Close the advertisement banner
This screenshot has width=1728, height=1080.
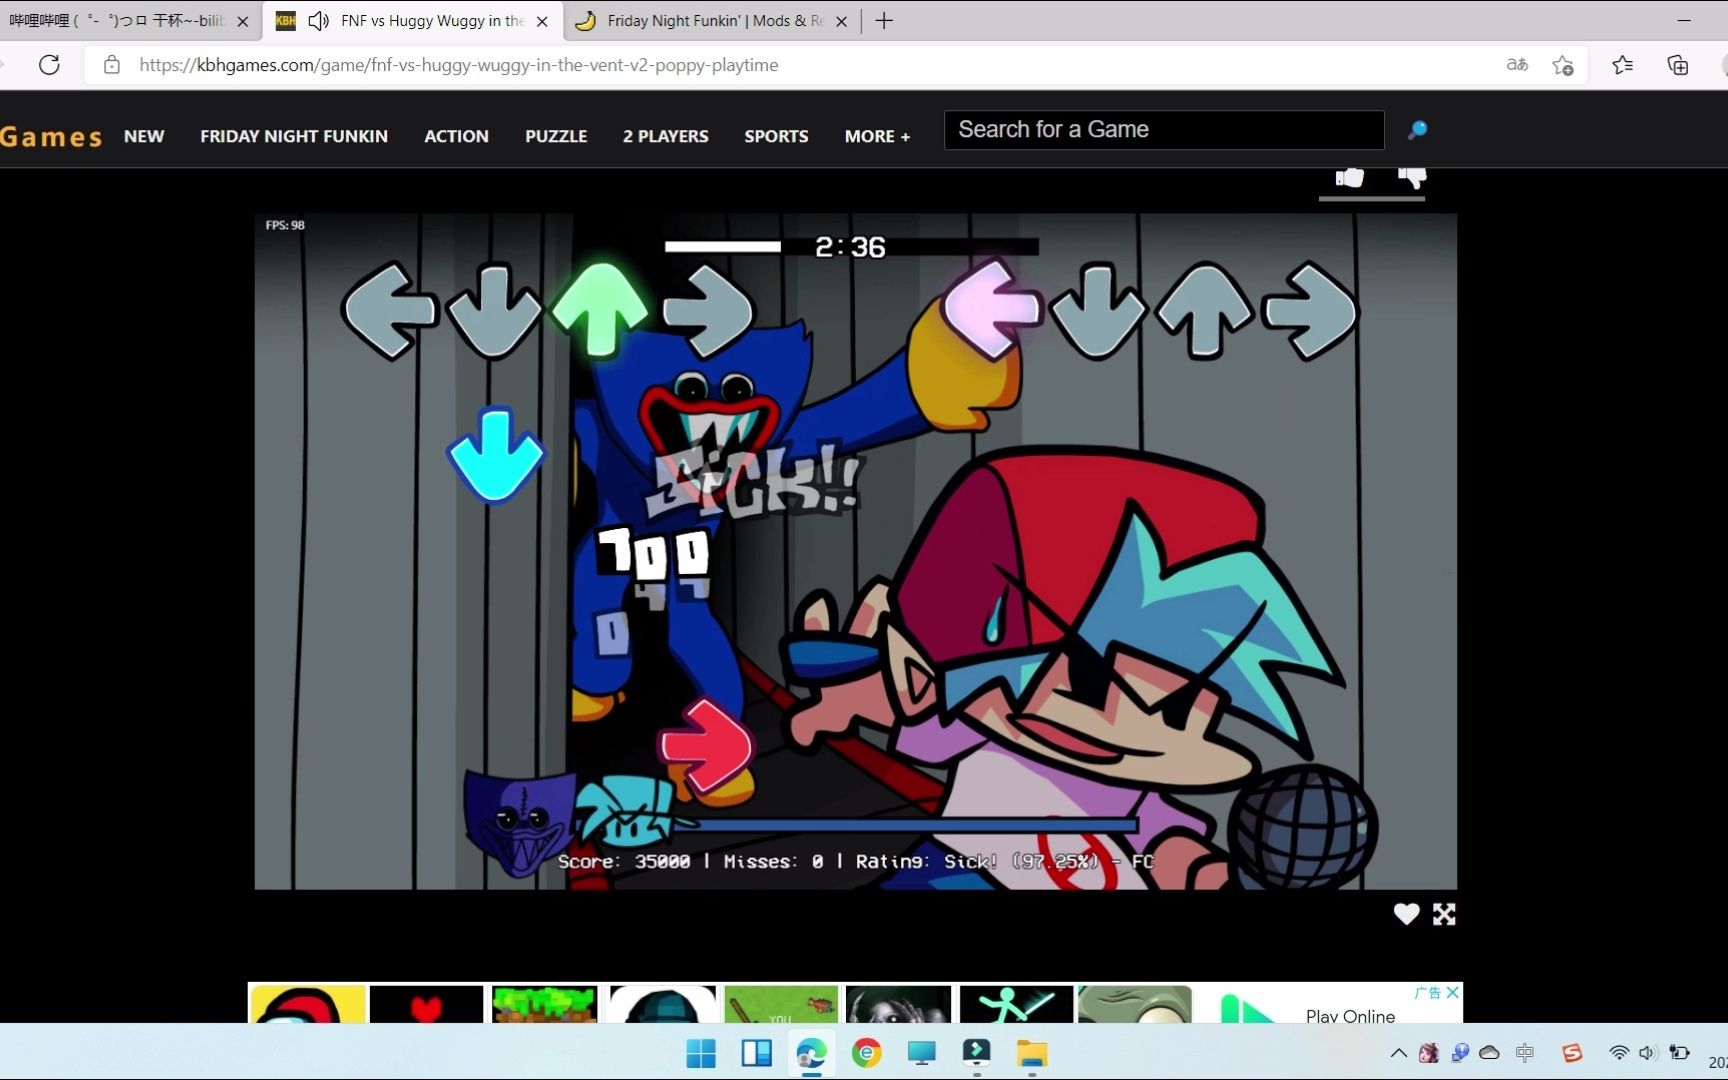coord(1453,992)
